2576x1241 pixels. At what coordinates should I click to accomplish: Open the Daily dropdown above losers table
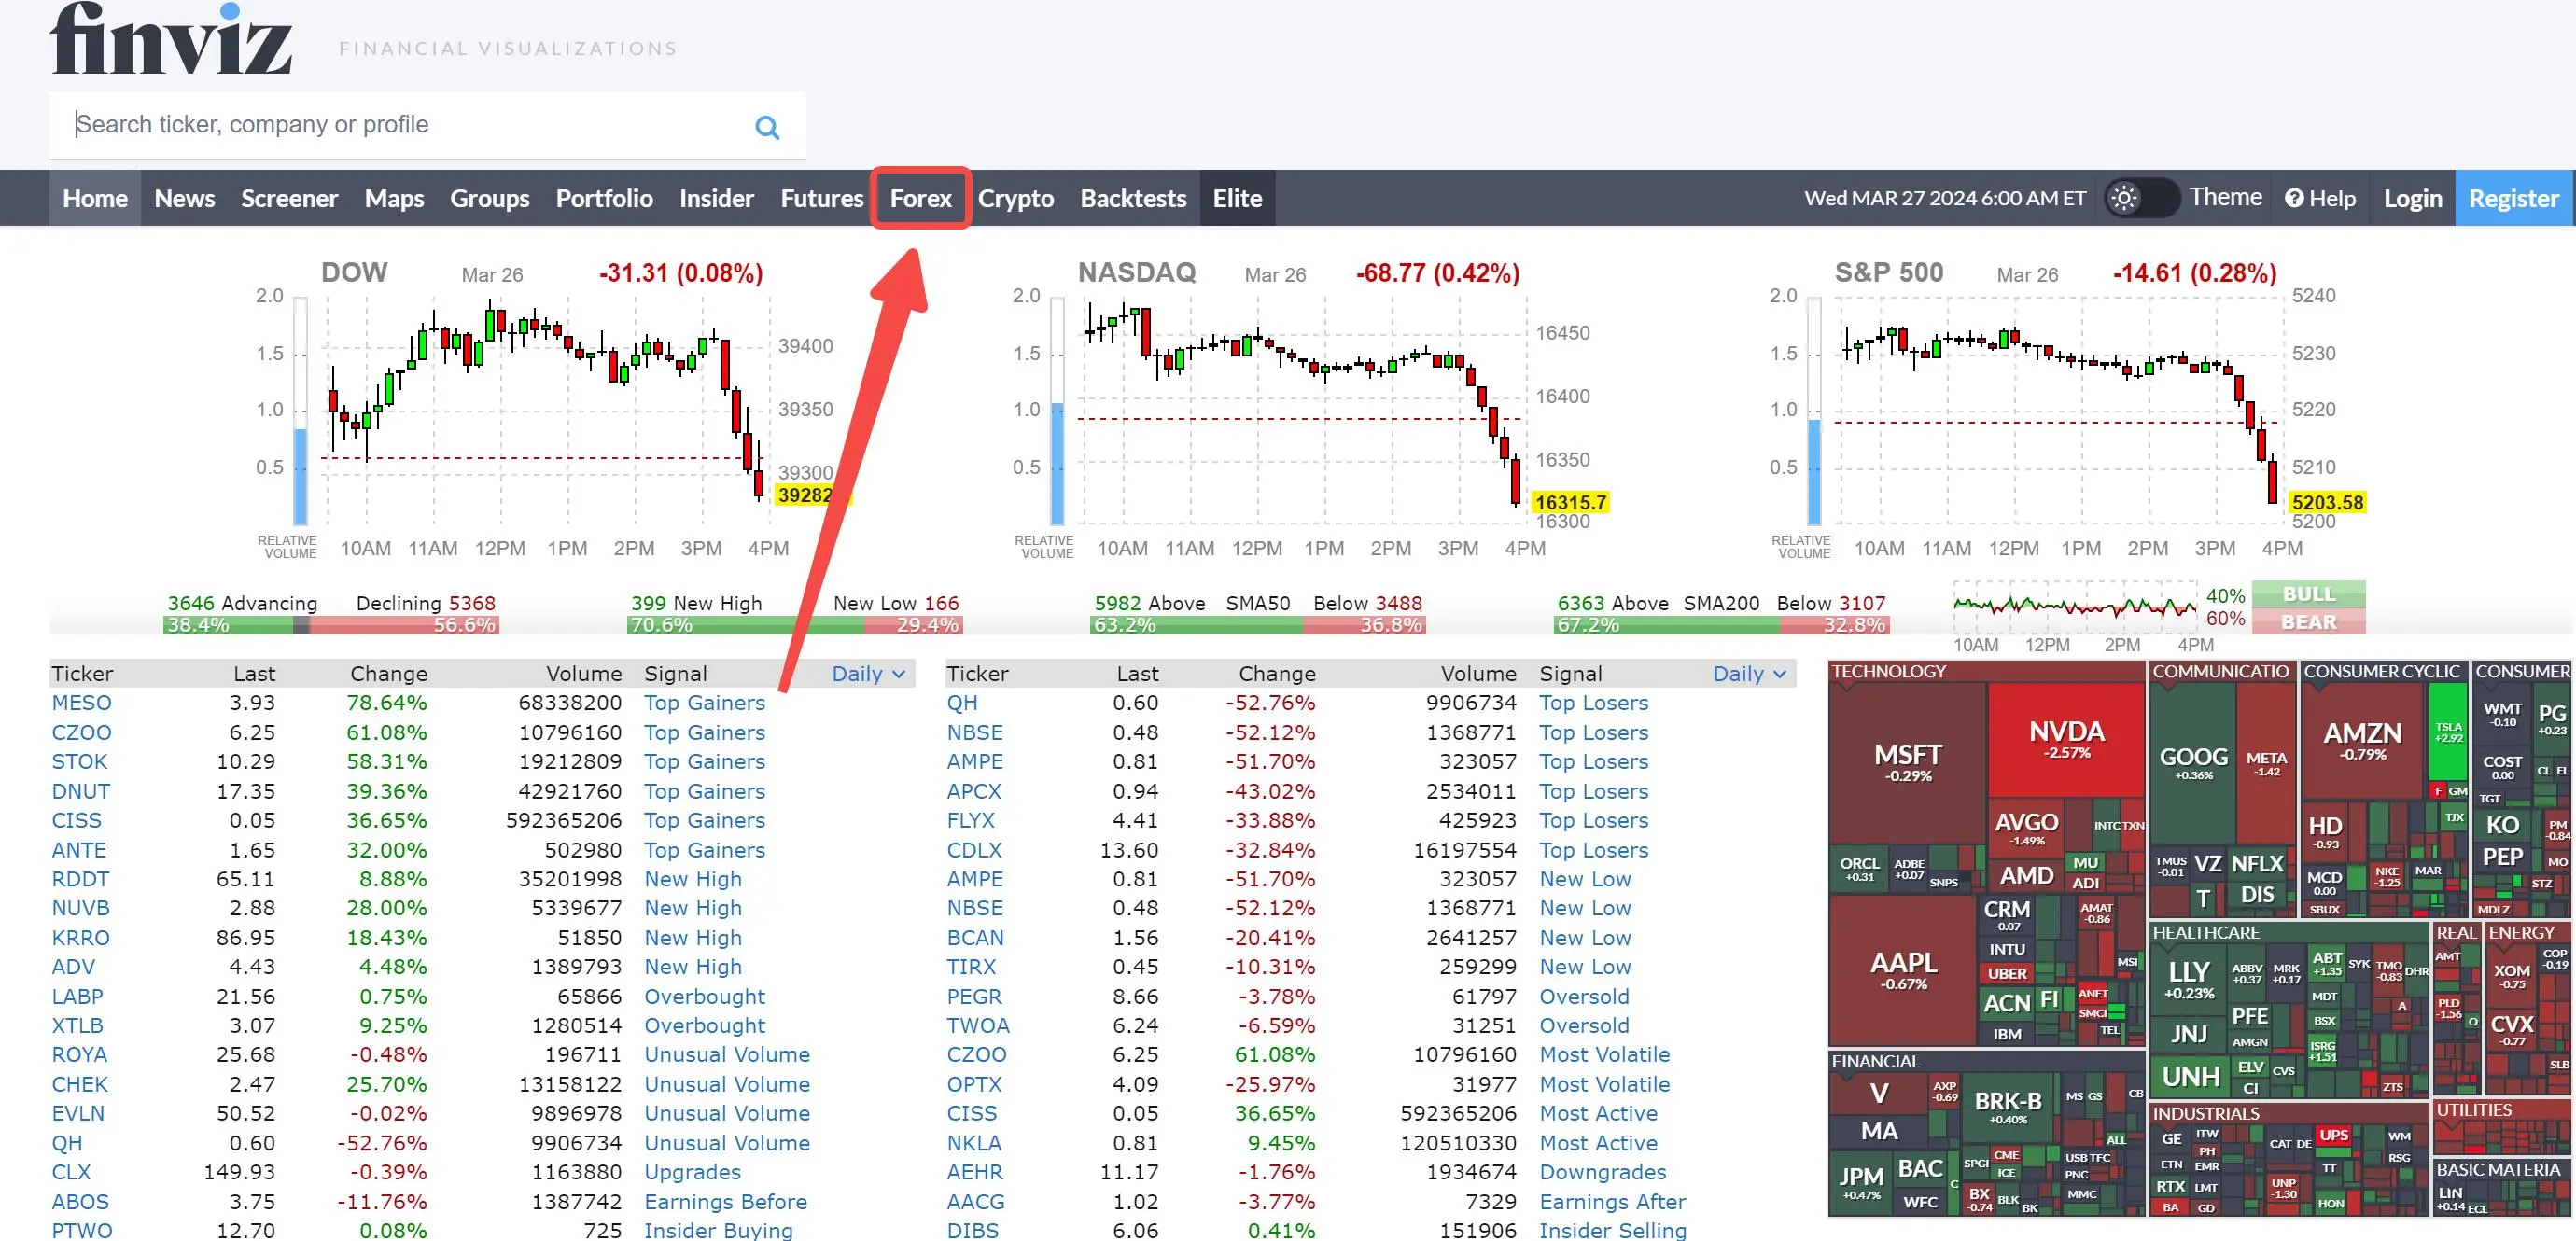click(x=1749, y=674)
